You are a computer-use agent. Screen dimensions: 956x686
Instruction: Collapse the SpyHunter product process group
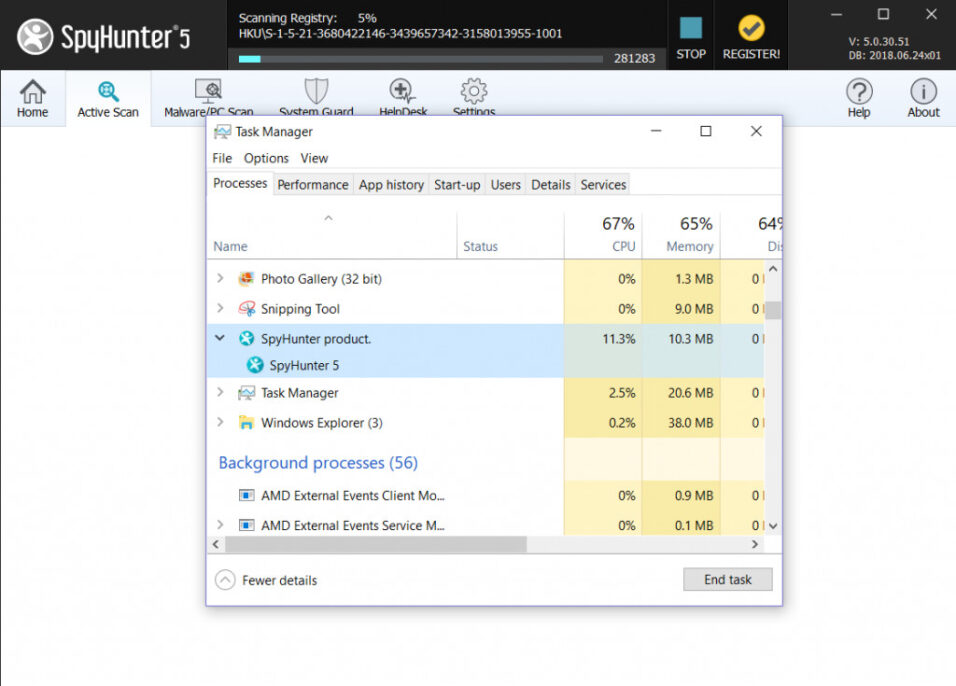point(220,339)
